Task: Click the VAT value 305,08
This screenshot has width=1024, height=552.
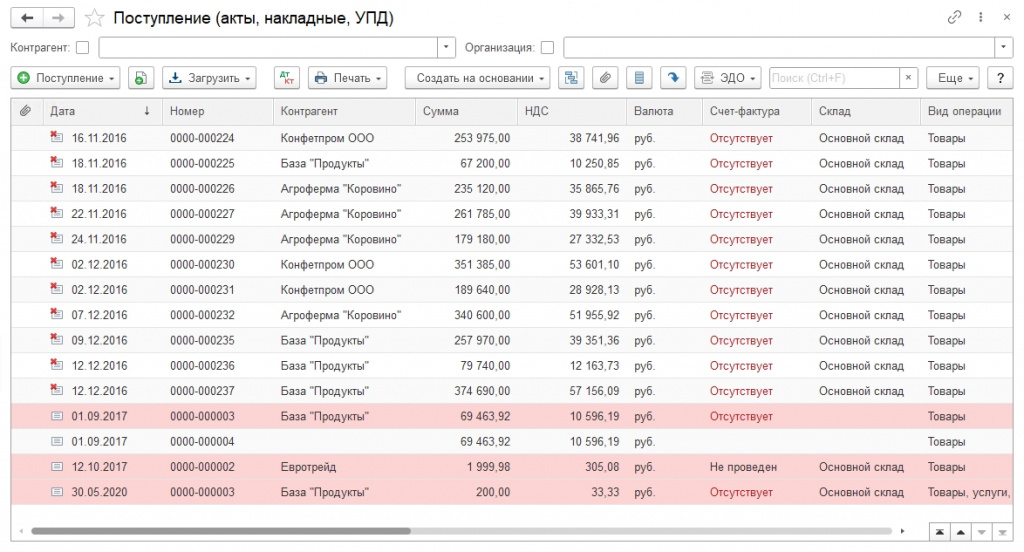Action: click(601, 467)
